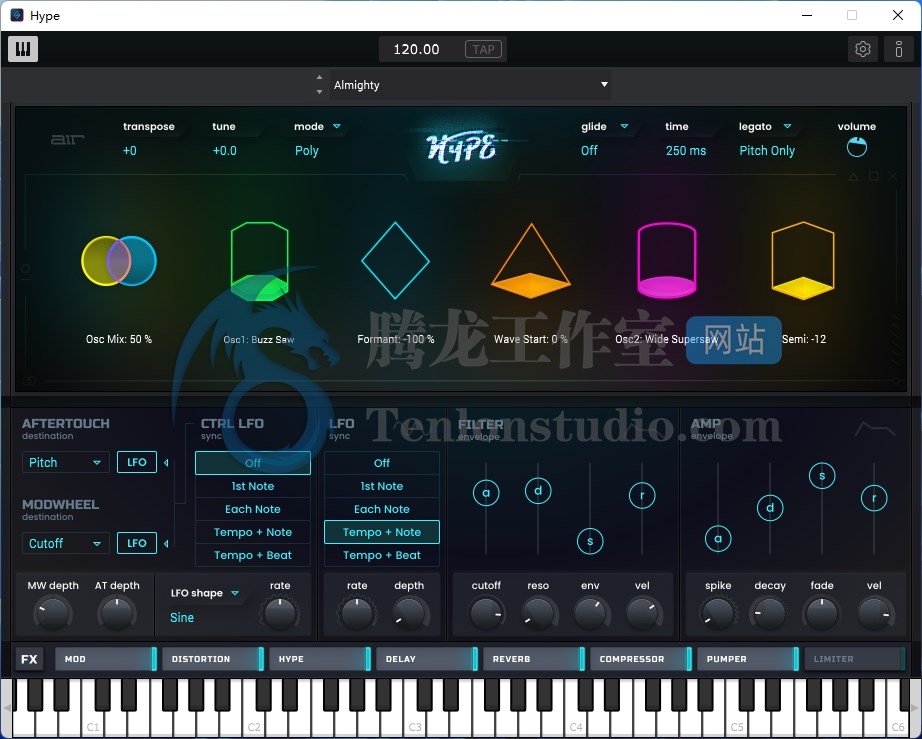The height and width of the screenshot is (739, 922).
Task: Open the MOD effect tab
Action: point(106,659)
